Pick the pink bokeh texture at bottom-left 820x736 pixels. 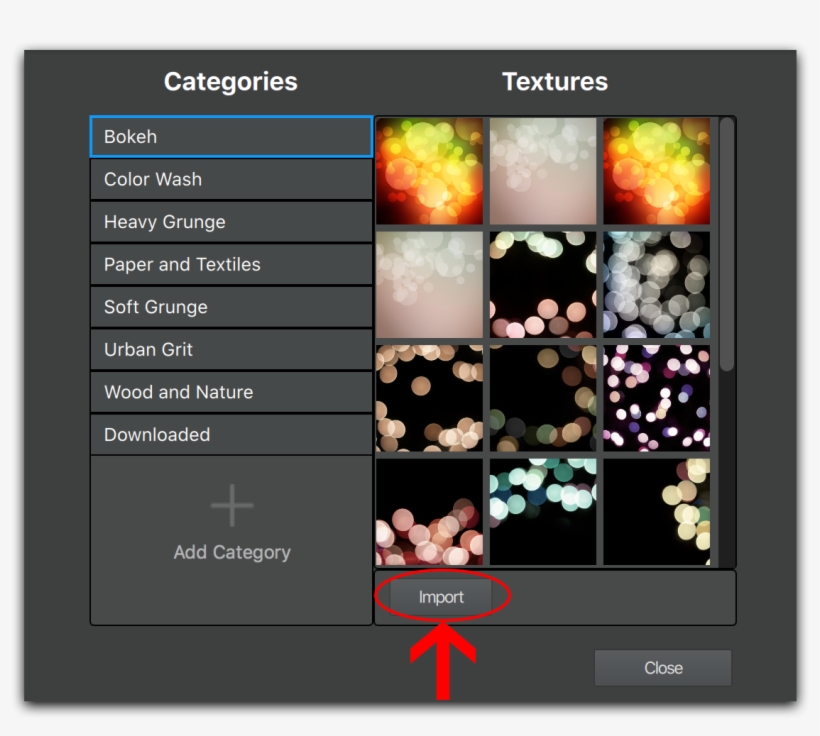click(430, 511)
